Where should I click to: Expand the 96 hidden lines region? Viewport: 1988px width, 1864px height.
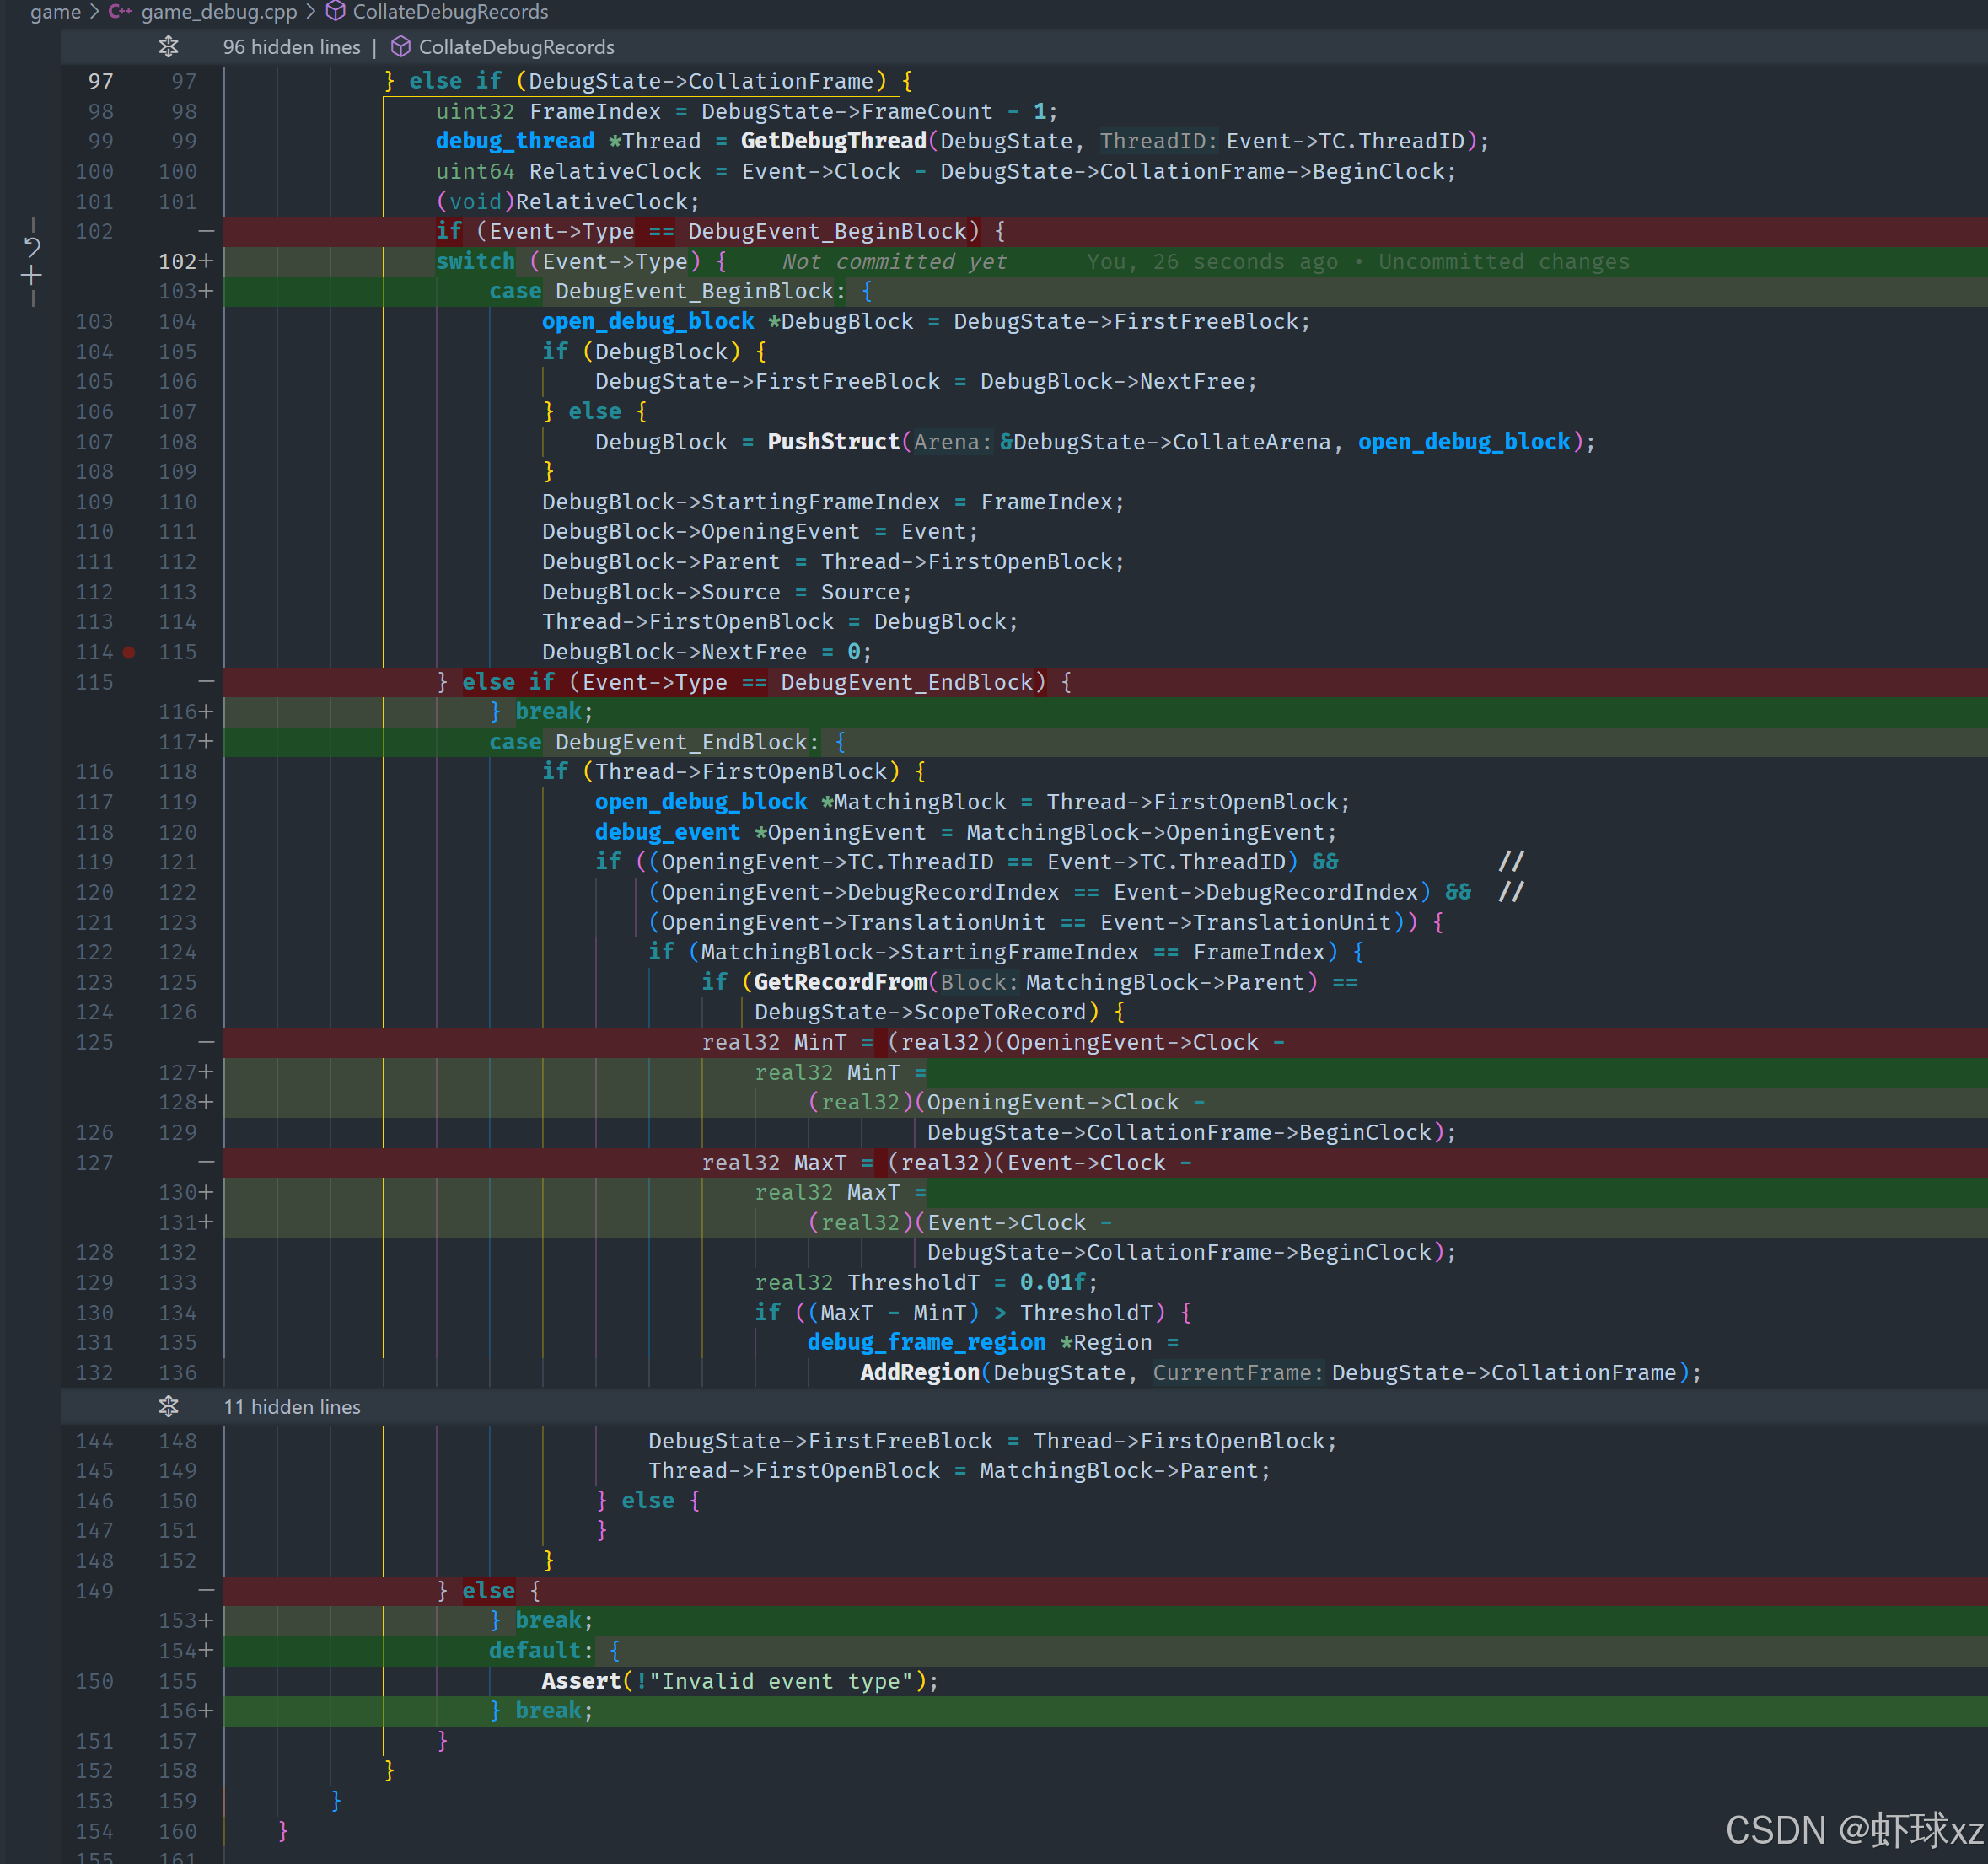[x=291, y=47]
